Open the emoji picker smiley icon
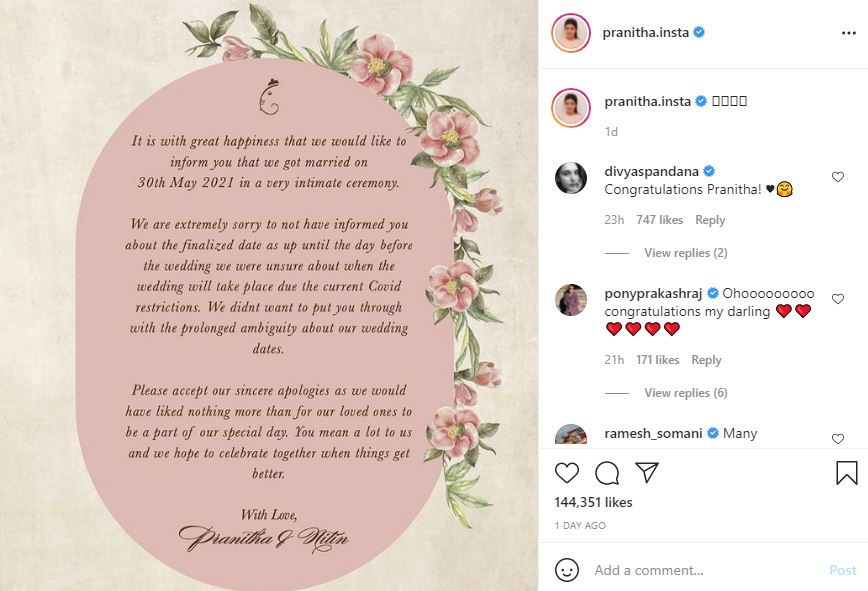This screenshot has height=591, width=868. coord(566,570)
